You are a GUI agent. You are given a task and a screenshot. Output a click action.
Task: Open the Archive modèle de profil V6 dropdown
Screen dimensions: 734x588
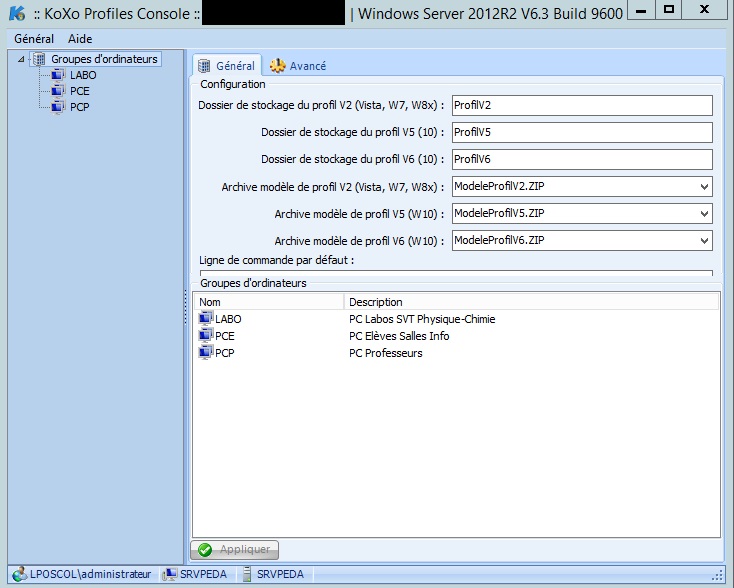pos(704,241)
